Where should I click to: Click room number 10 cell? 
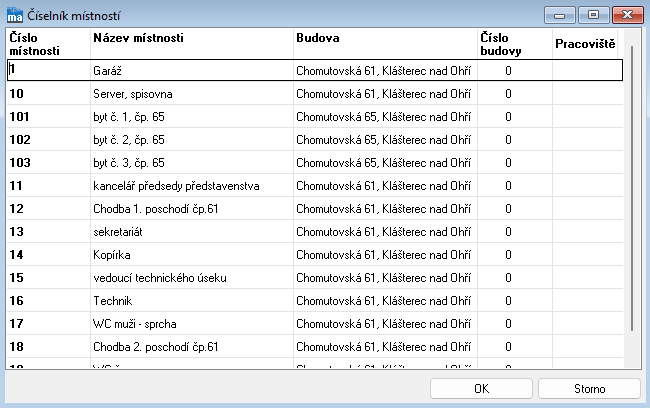coord(49,93)
